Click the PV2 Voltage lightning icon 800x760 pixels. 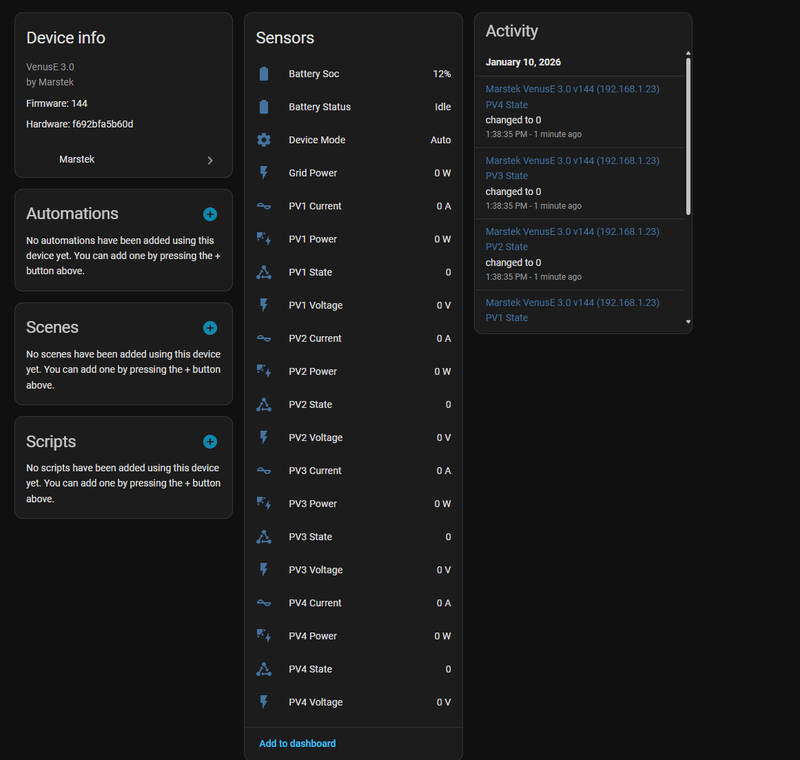pyautogui.click(x=264, y=437)
